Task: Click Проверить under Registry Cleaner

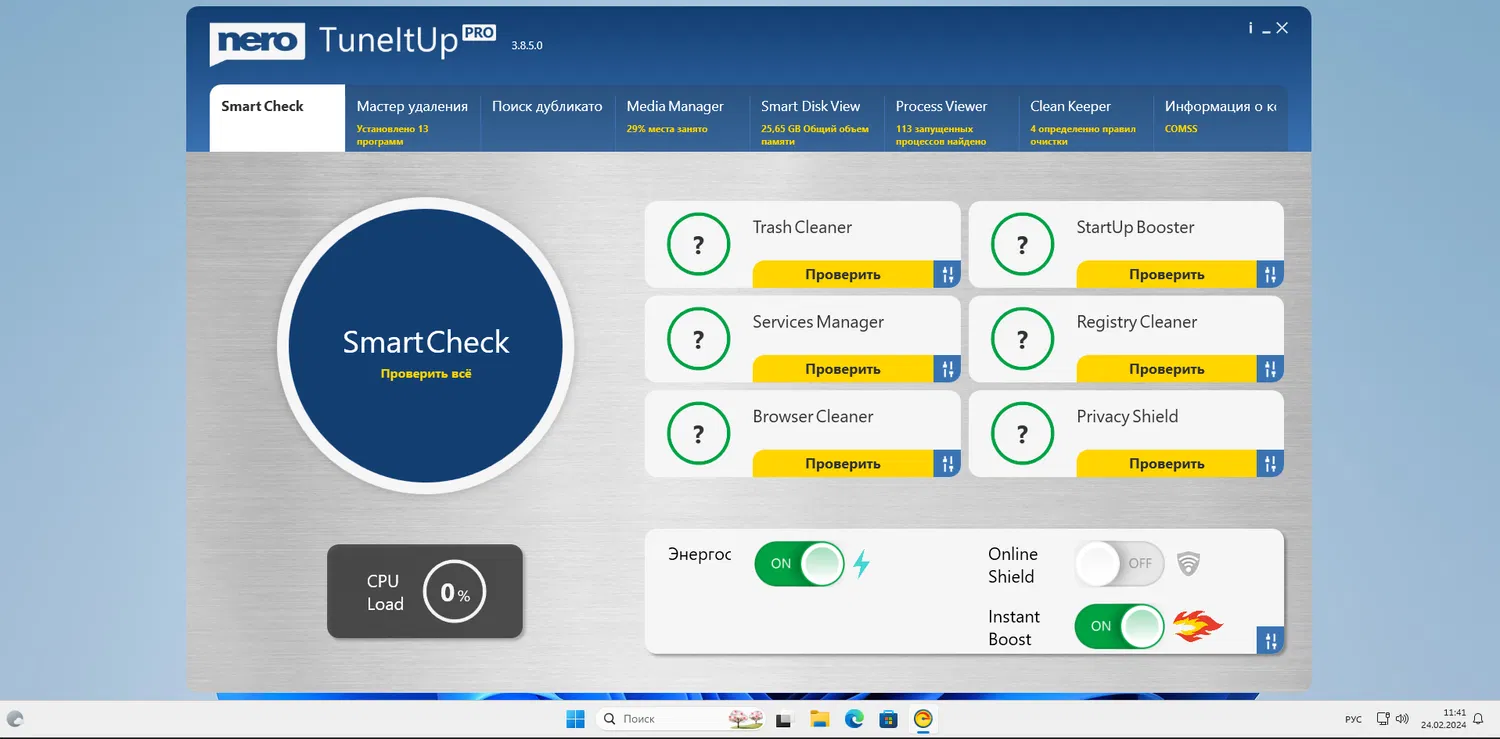Action: 1166,369
